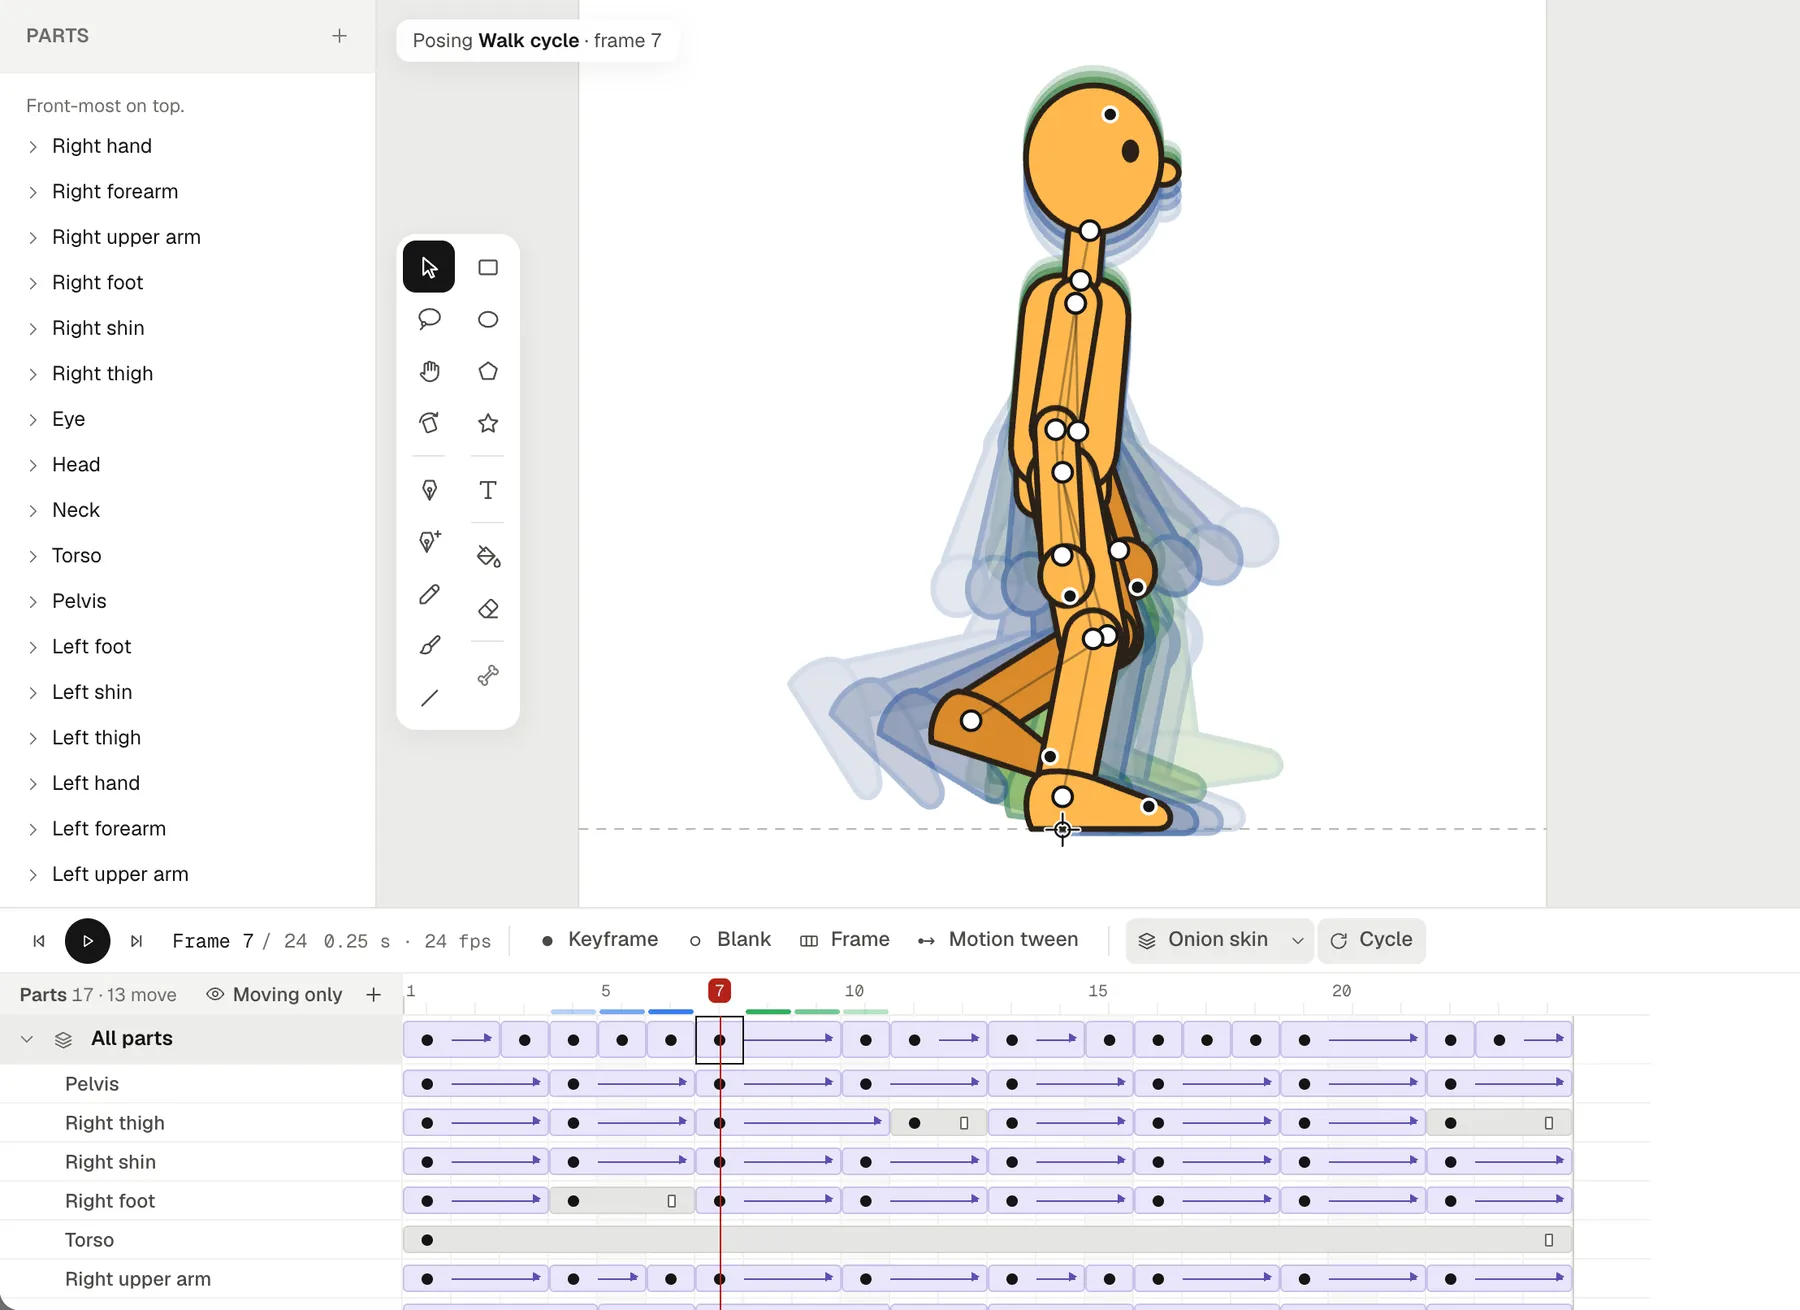This screenshot has width=1800, height=1310.
Task: Activate the Text tool
Action: 488,490
